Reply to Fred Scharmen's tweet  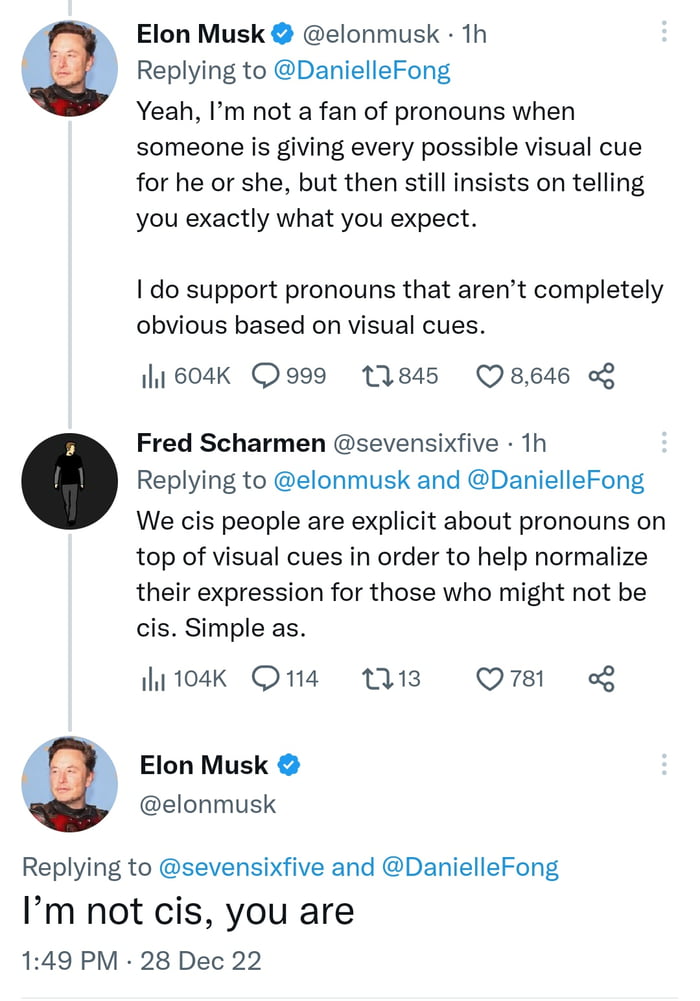point(285,679)
